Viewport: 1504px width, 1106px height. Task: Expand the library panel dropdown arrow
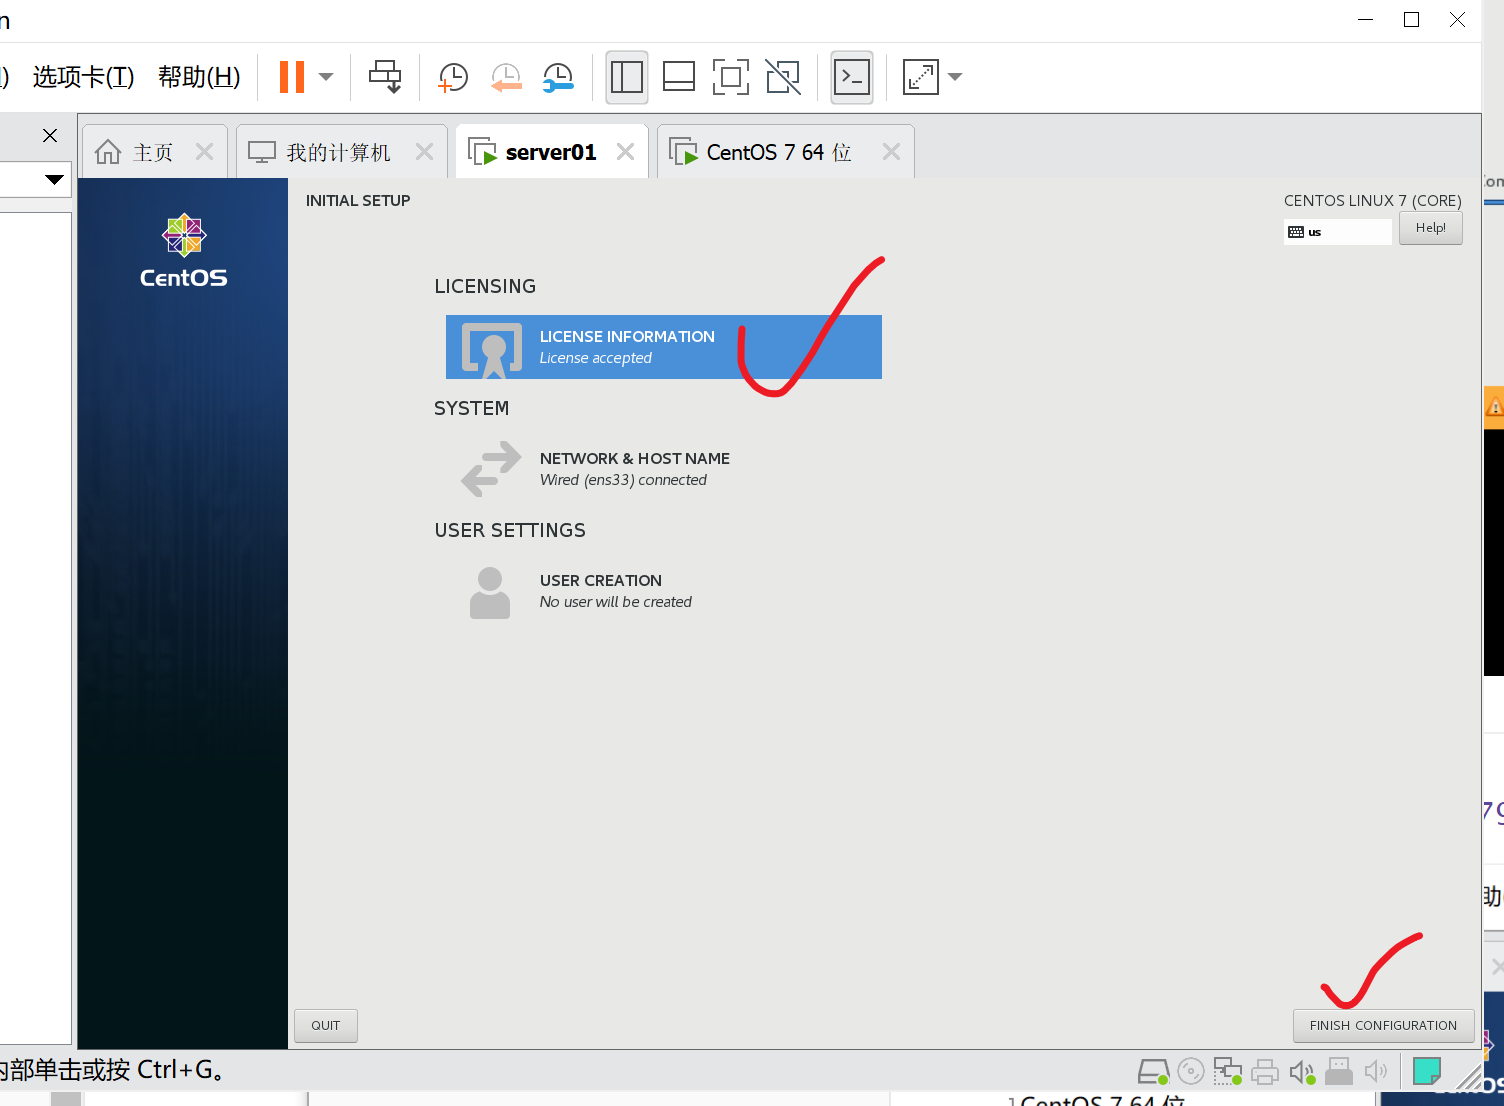pyautogui.click(x=54, y=180)
